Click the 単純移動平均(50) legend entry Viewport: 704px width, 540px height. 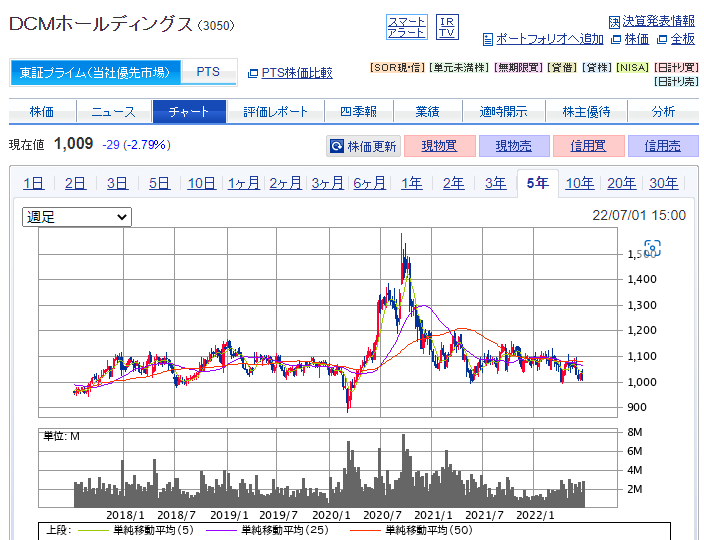[x=409, y=530]
